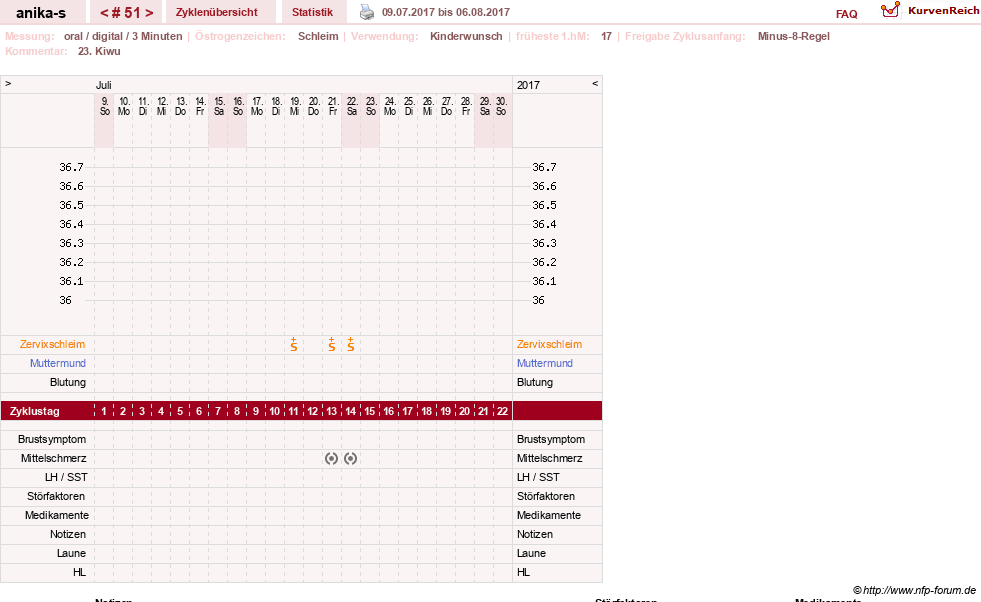981x602 pixels.
Task: Click the left Muttermund row label
Action: pyautogui.click(x=58, y=363)
